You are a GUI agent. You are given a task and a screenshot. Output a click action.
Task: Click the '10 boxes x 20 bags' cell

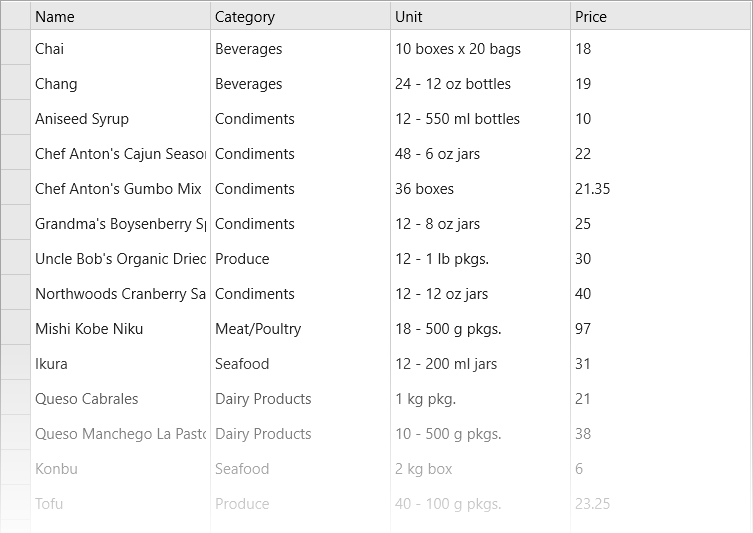pyautogui.click(x=480, y=48)
